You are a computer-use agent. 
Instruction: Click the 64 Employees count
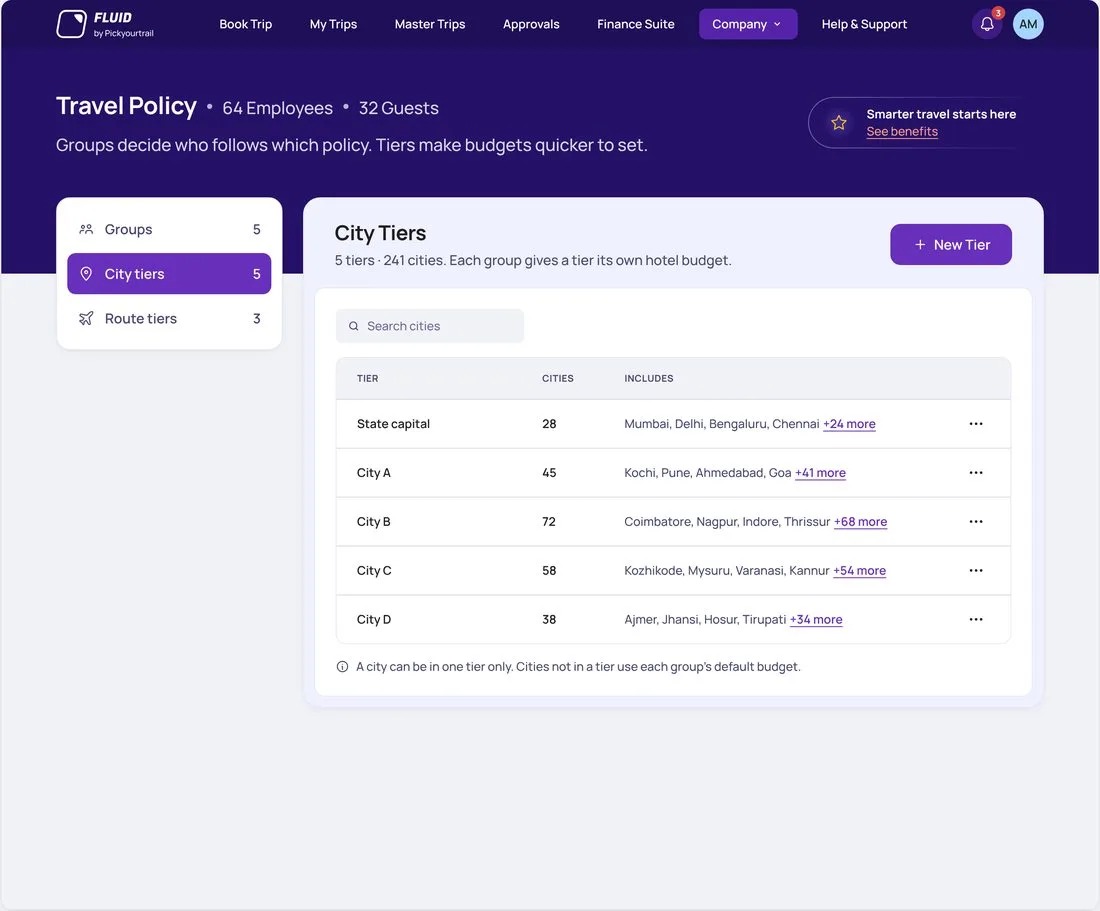tap(278, 108)
